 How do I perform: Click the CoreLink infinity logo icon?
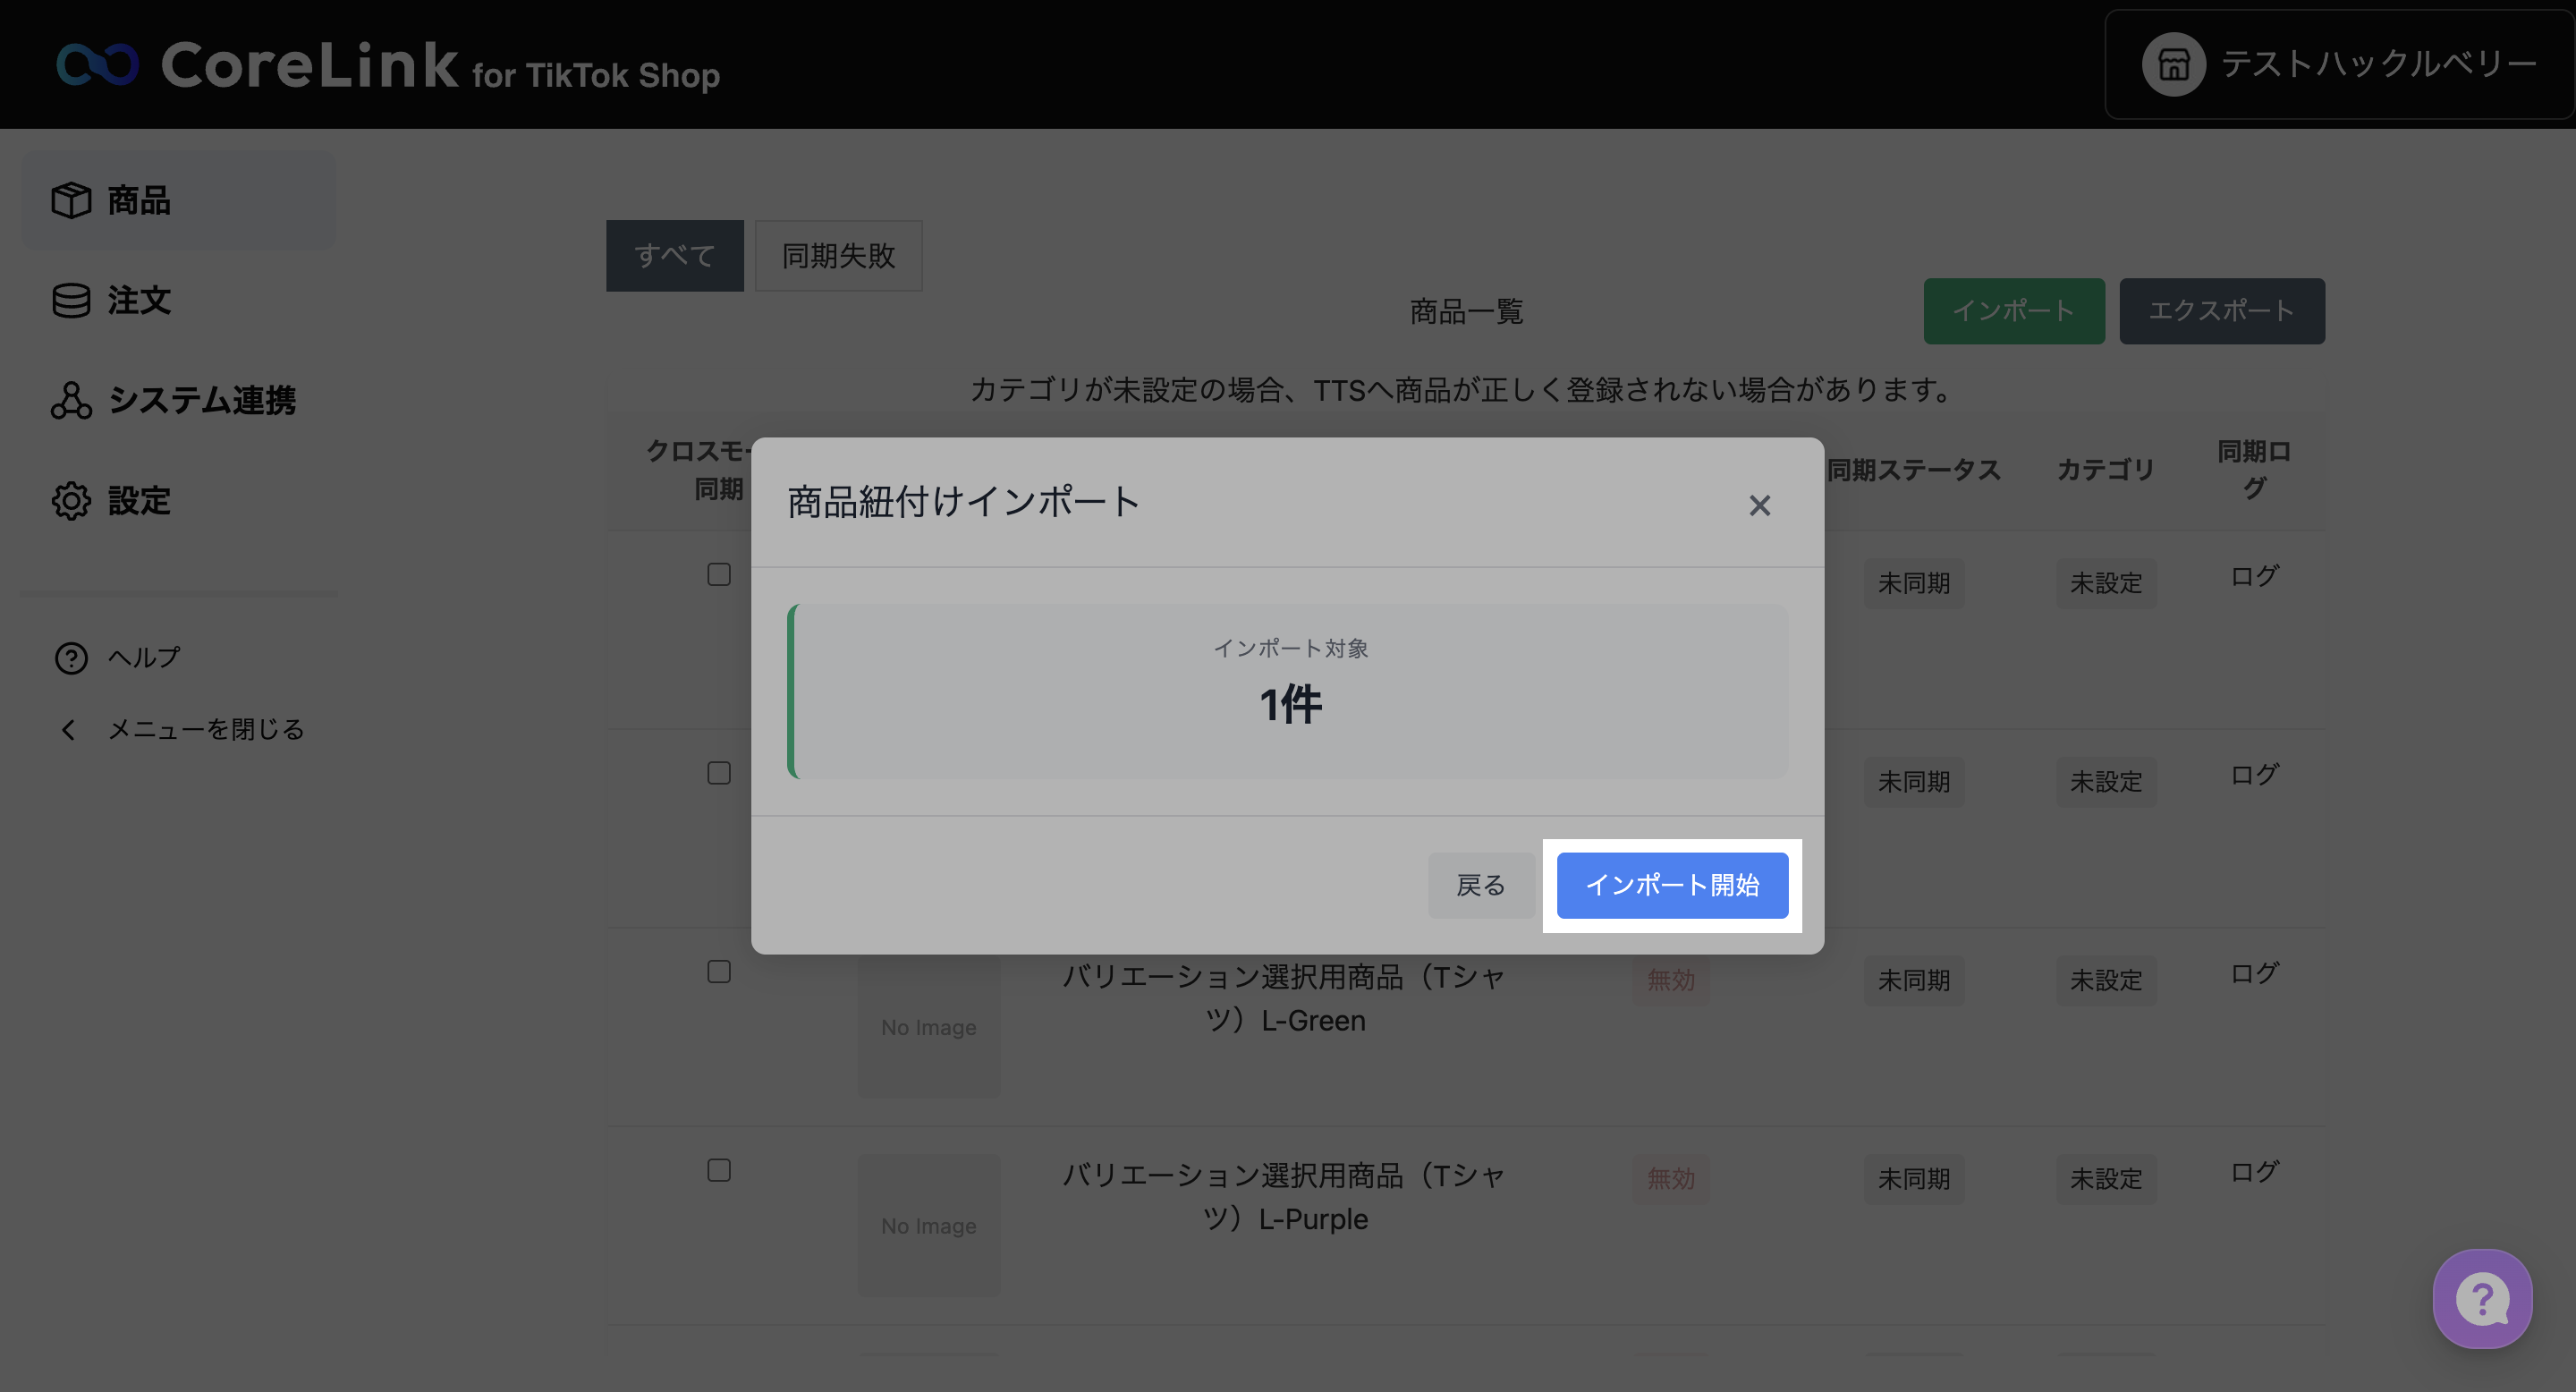pyautogui.click(x=97, y=65)
